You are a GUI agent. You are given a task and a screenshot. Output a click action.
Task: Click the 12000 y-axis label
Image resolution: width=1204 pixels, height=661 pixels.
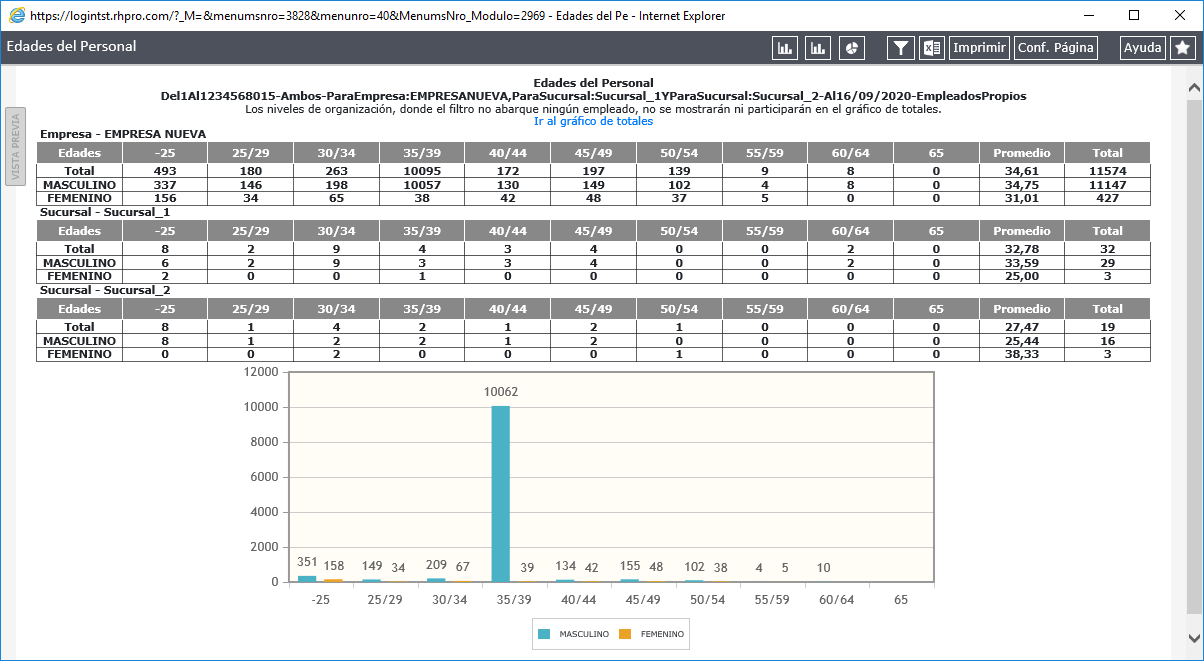click(261, 372)
